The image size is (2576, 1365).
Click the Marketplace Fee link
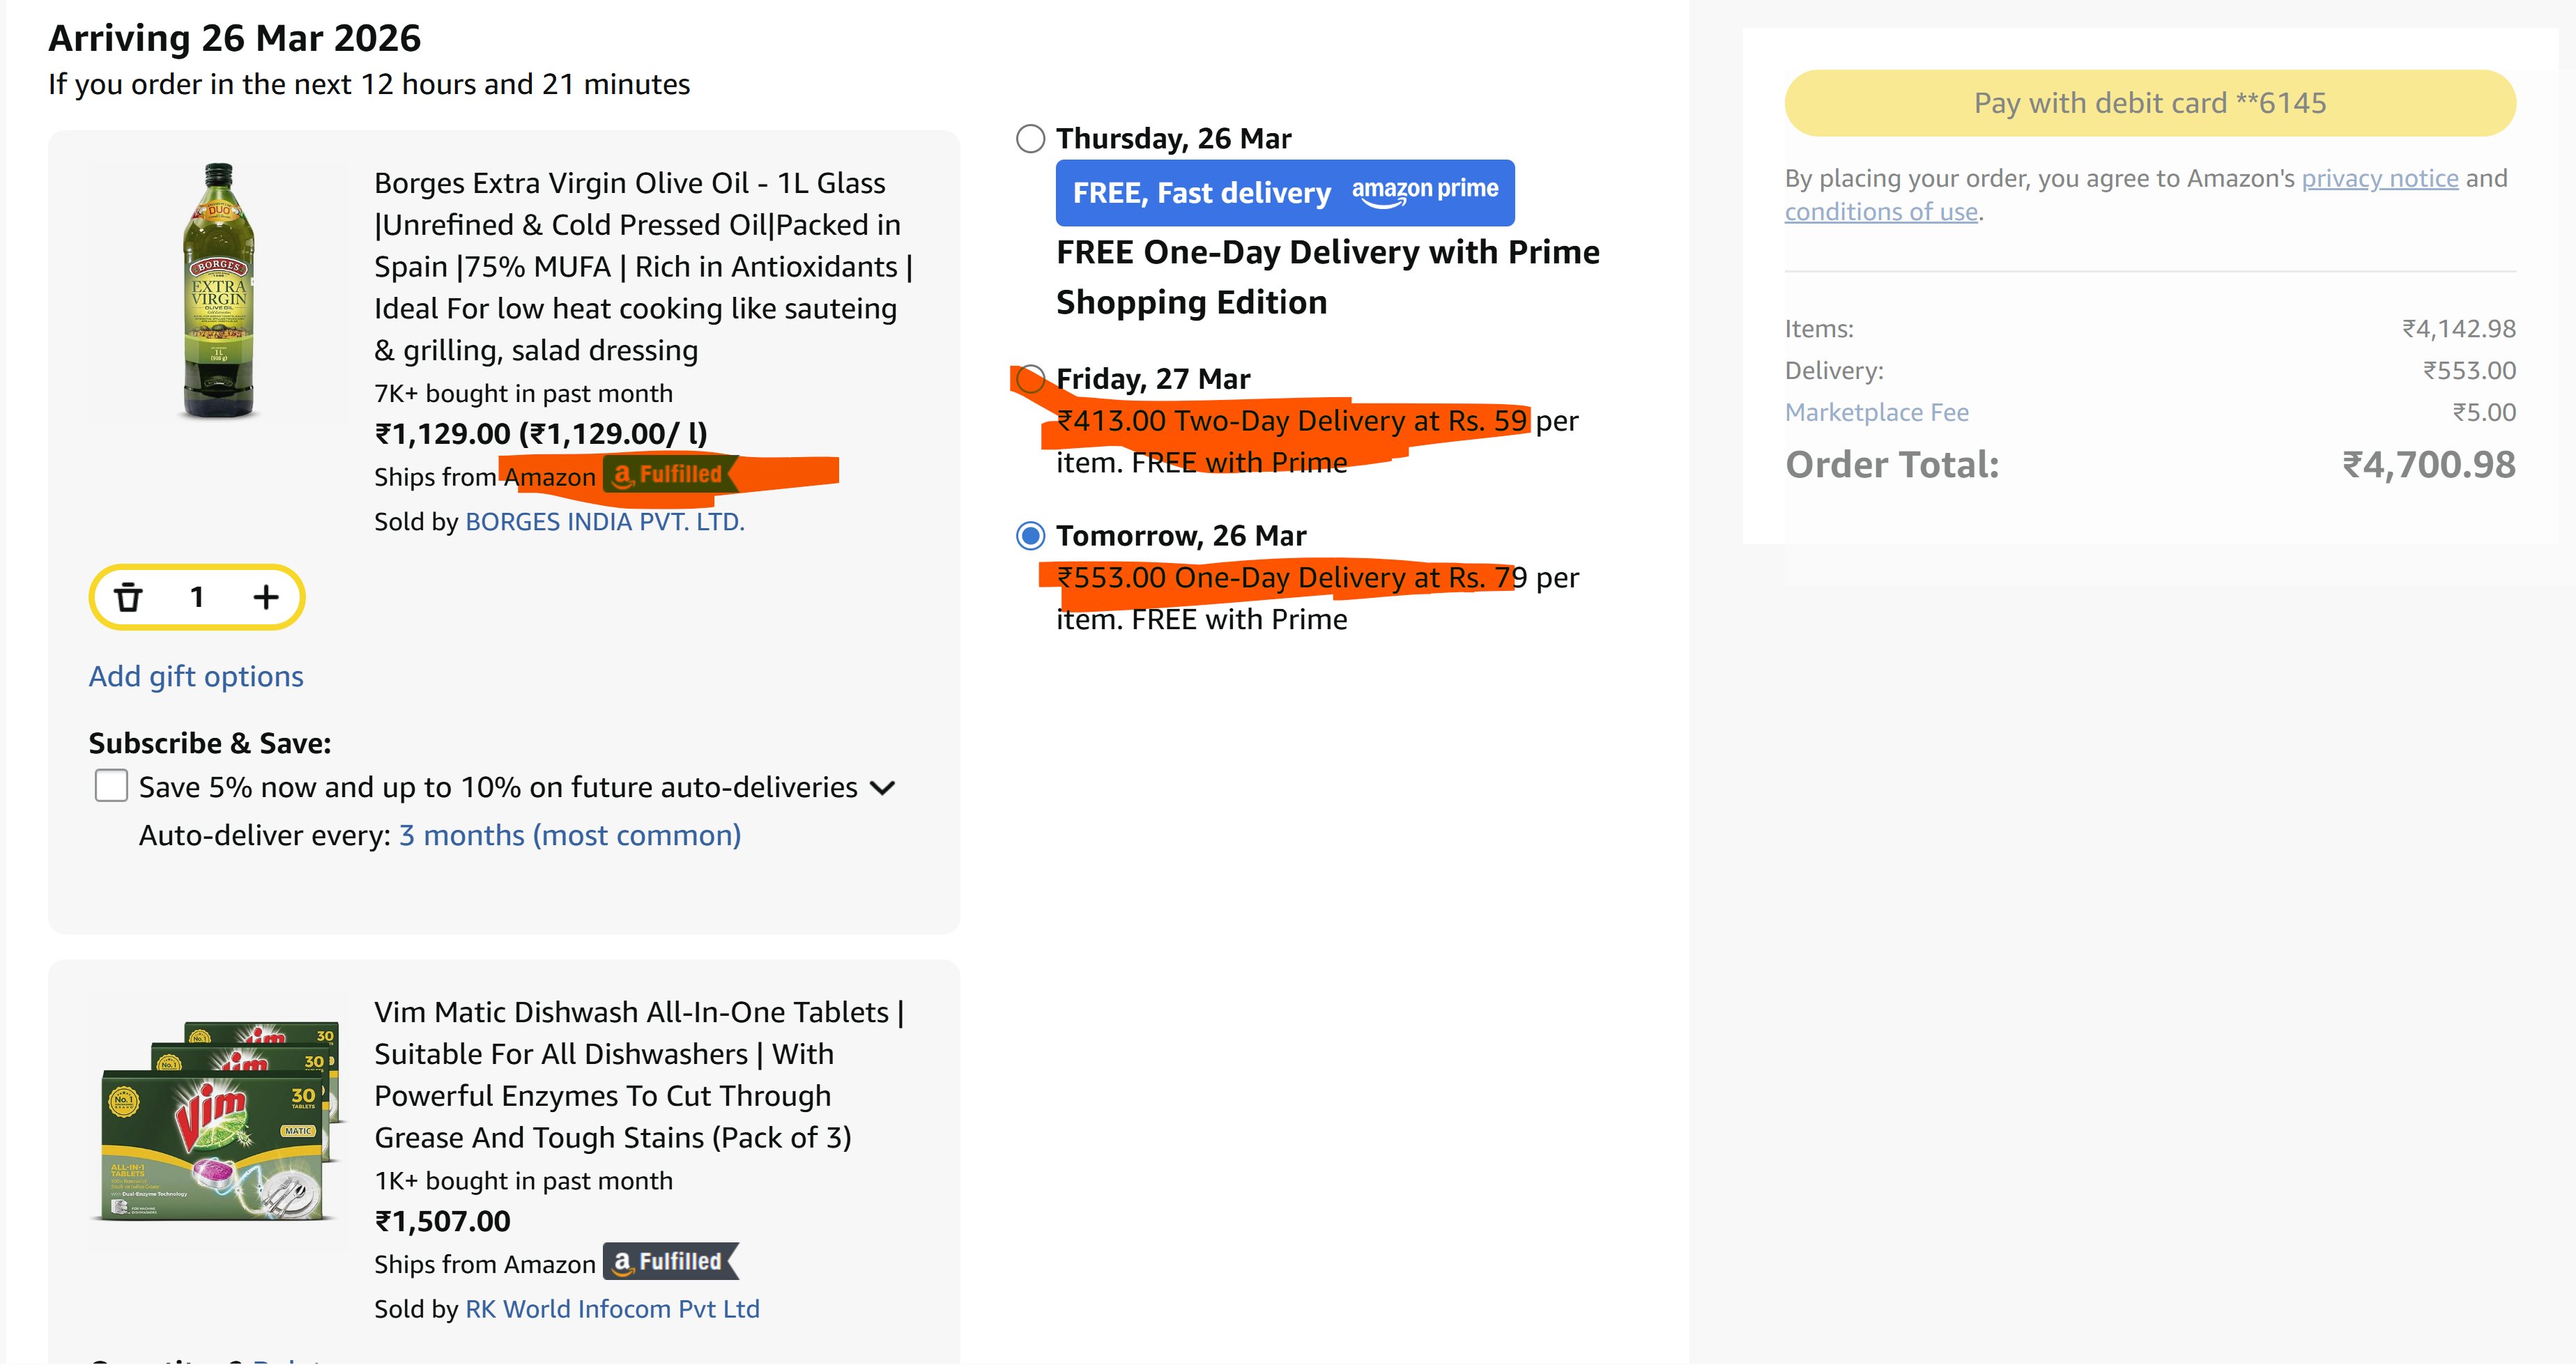pyautogui.click(x=1876, y=412)
